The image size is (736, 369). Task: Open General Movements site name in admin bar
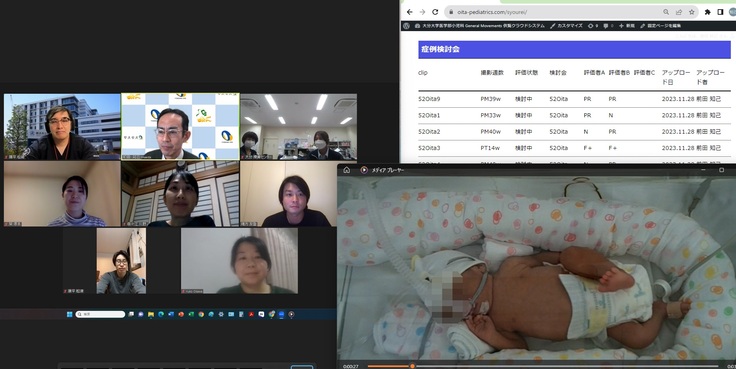coord(480,26)
